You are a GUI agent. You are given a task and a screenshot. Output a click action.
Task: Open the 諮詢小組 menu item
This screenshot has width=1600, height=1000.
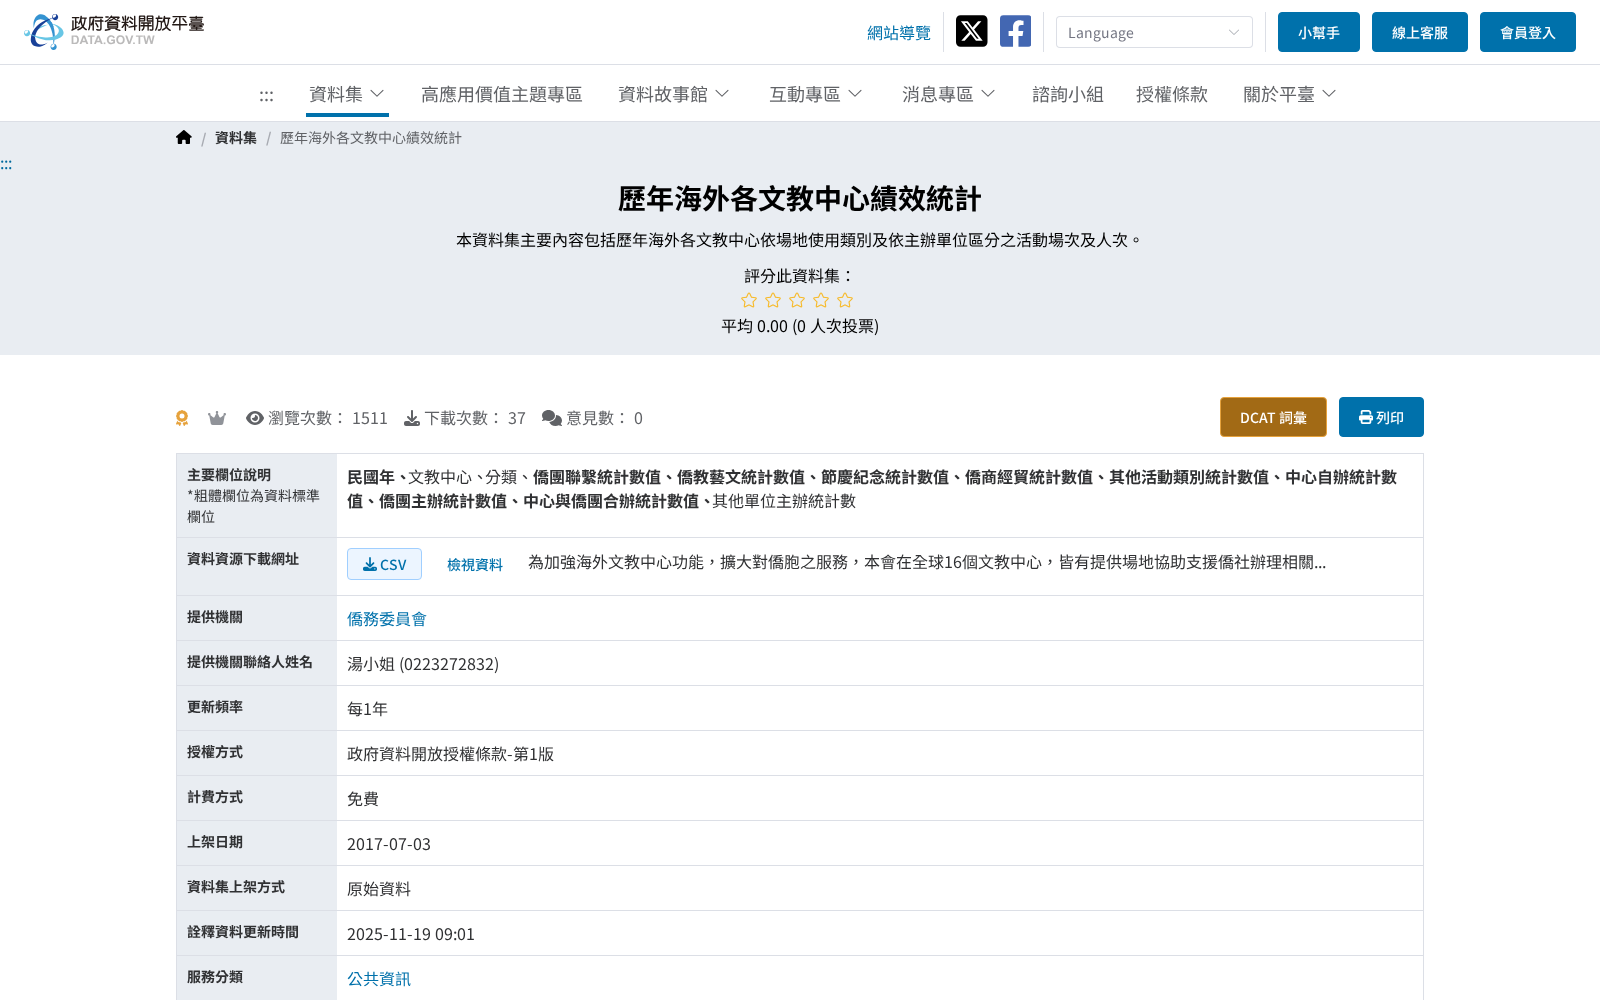coord(1068,94)
